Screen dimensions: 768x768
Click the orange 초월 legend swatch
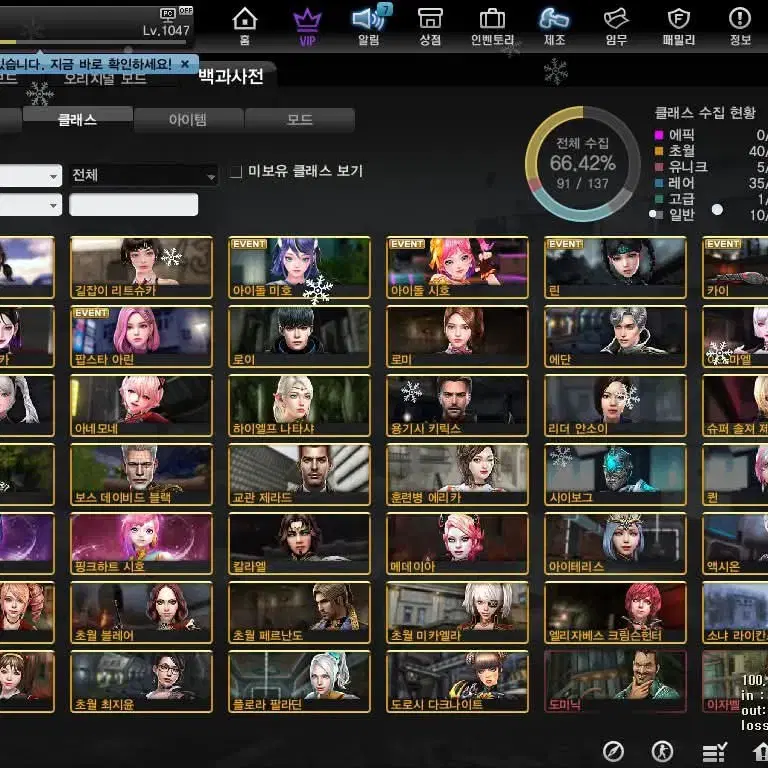click(x=659, y=151)
